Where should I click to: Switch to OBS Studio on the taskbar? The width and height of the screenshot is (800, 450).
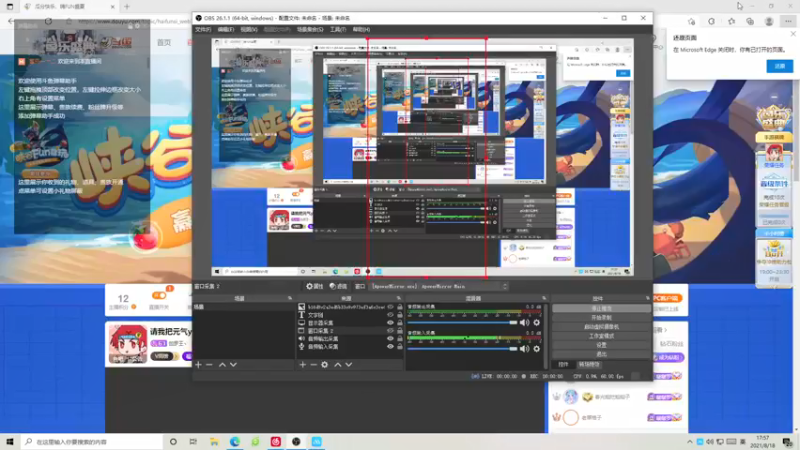[296, 441]
